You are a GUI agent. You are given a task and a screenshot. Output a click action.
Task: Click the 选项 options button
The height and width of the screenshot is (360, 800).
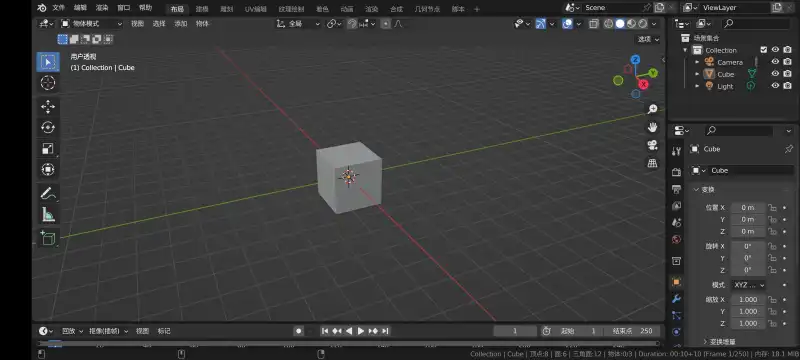(648, 39)
